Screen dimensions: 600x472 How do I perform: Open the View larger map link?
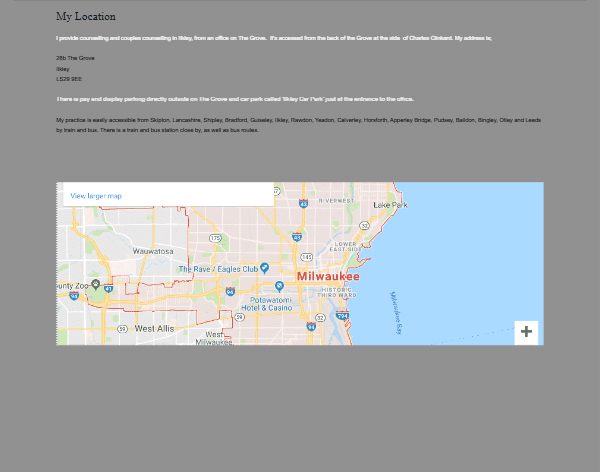tap(96, 196)
